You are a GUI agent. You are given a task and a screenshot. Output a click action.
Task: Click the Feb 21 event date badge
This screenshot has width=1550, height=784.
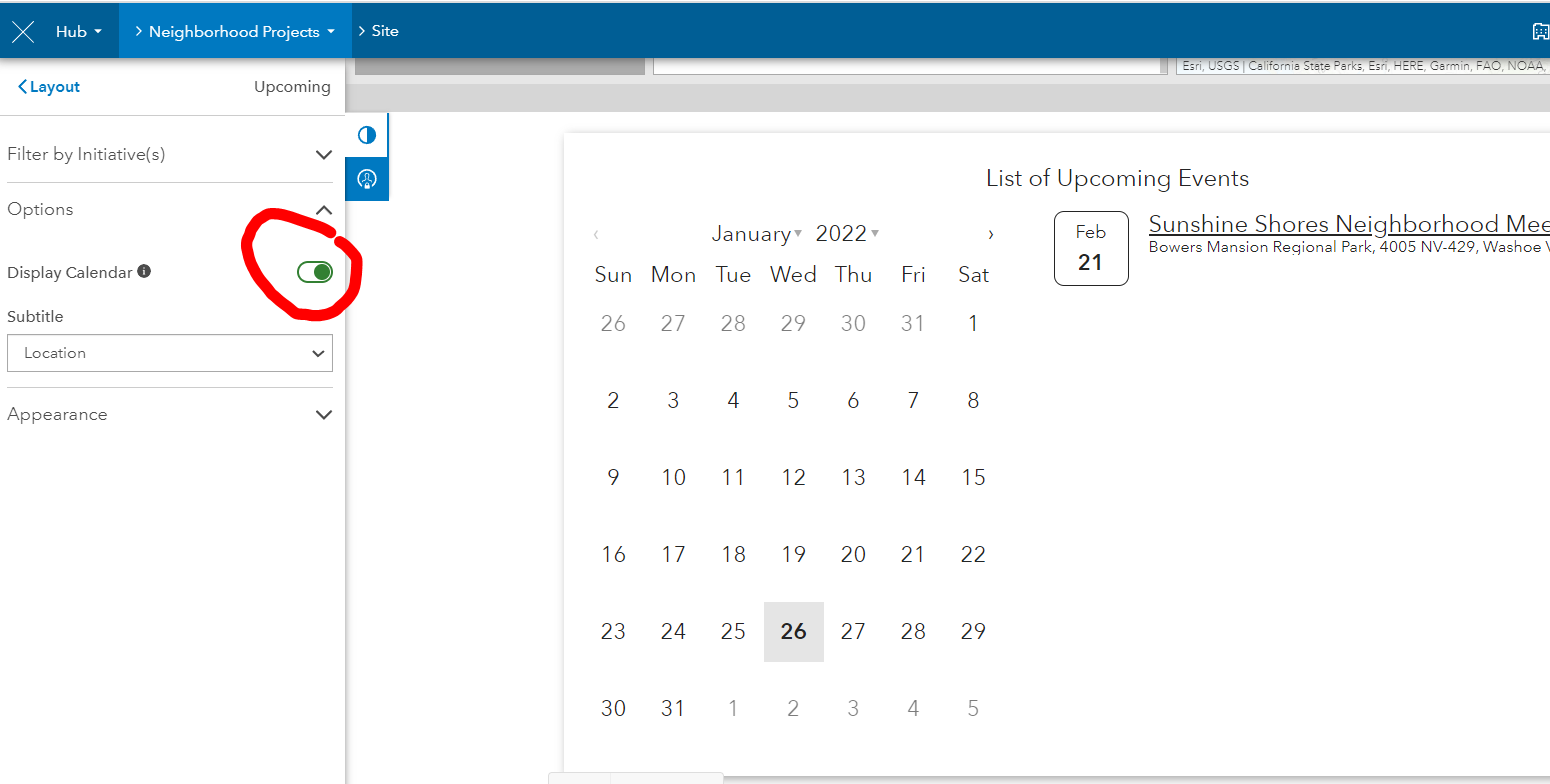[x=1091, y=248]
